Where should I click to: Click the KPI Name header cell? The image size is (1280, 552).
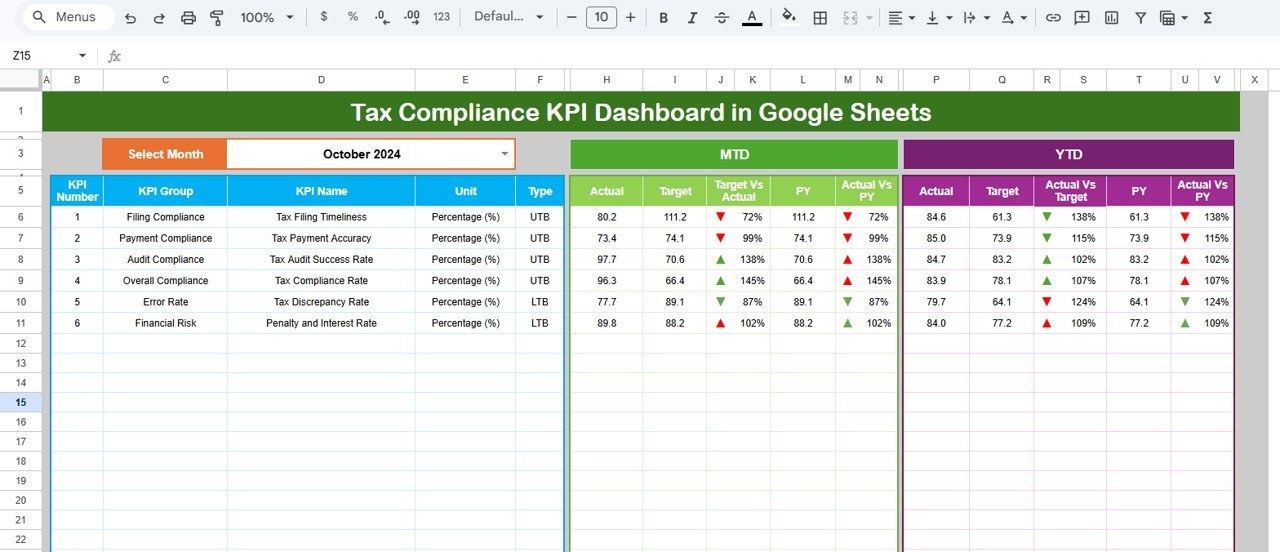(x=321, y=191)
